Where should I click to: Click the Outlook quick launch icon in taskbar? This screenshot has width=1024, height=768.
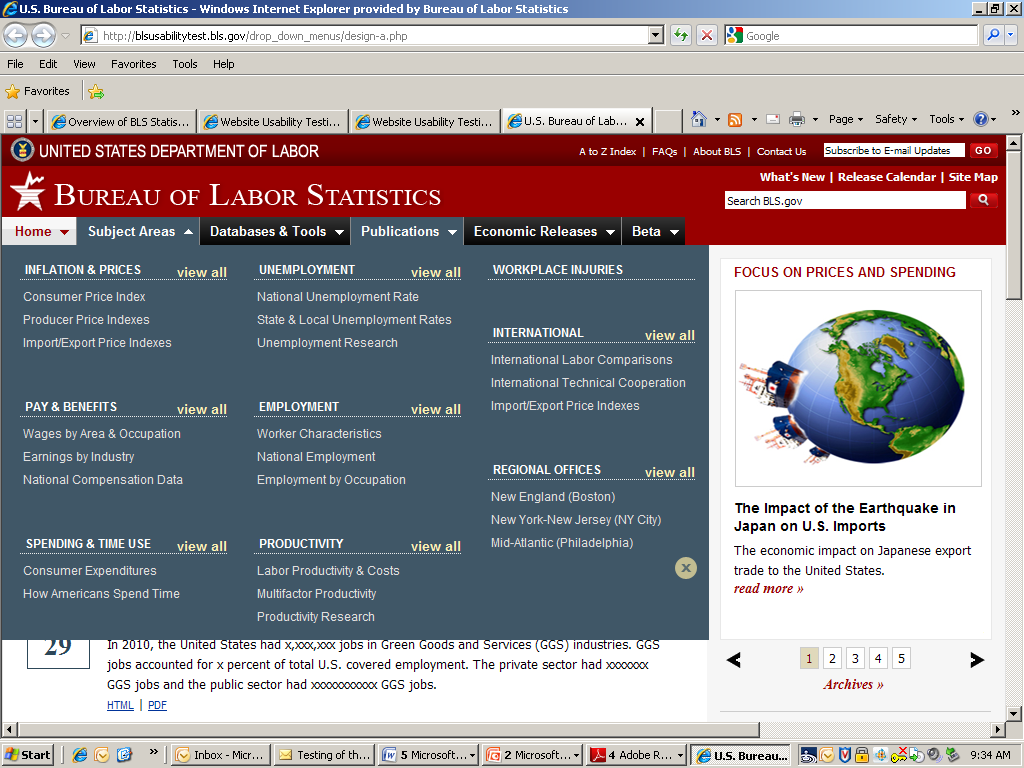point(102,755)
